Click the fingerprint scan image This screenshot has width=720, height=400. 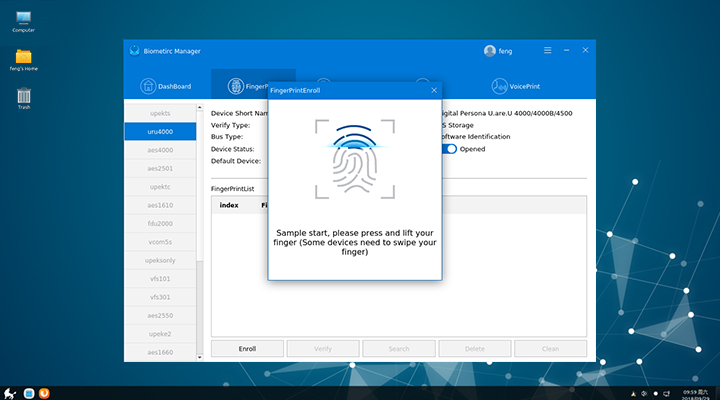pyautogui.click(x=355, y=160)
